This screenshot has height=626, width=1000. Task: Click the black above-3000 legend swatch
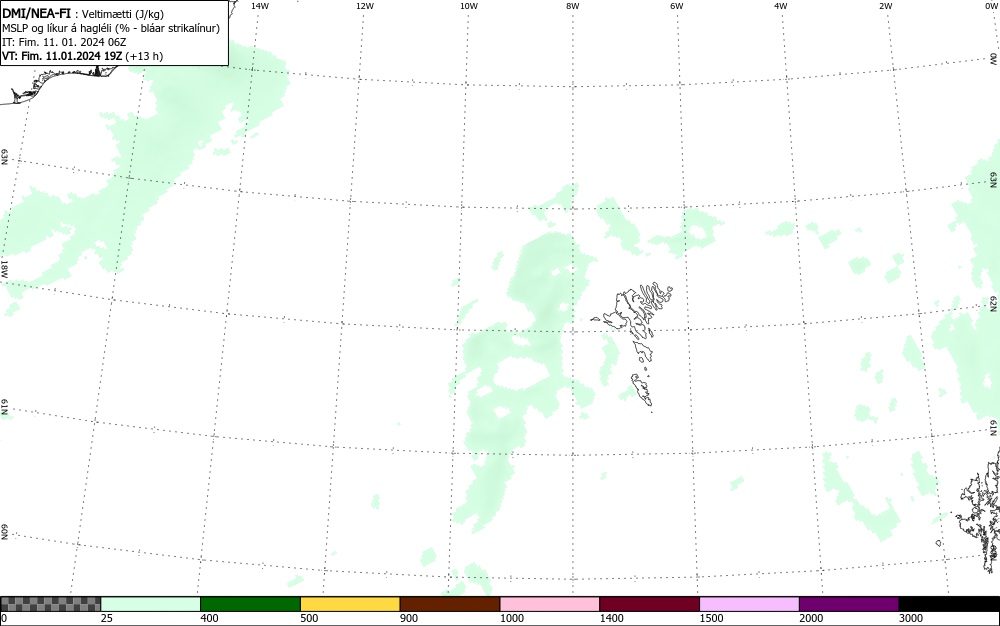click(x=949, y=604)
